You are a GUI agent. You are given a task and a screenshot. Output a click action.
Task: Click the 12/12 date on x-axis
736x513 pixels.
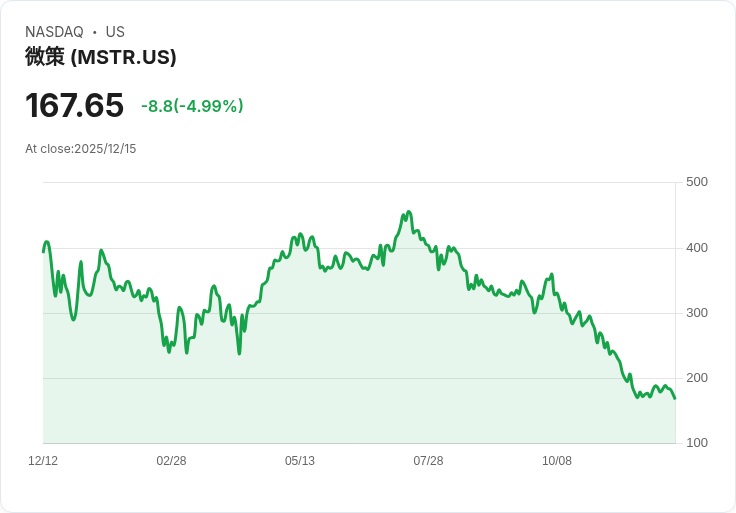point(43,461)
